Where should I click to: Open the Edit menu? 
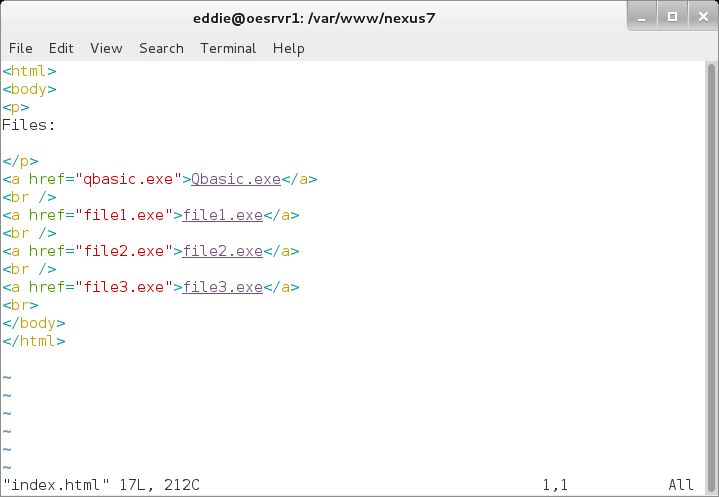(61, 48)
